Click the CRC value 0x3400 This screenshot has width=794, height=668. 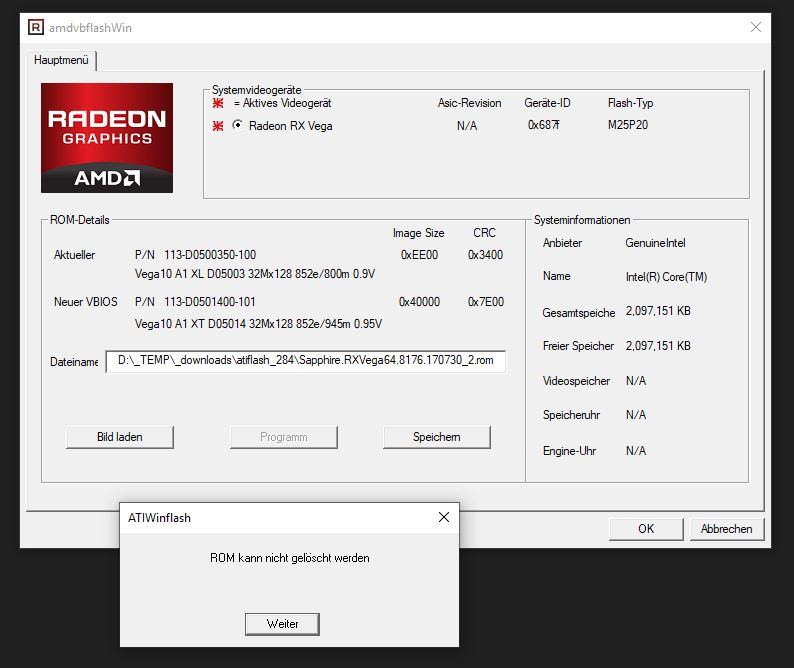pos(485,255)
